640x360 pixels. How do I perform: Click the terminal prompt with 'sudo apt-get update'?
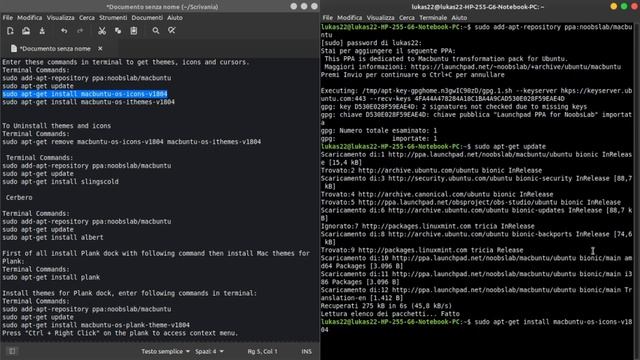(x=433, y=147)
